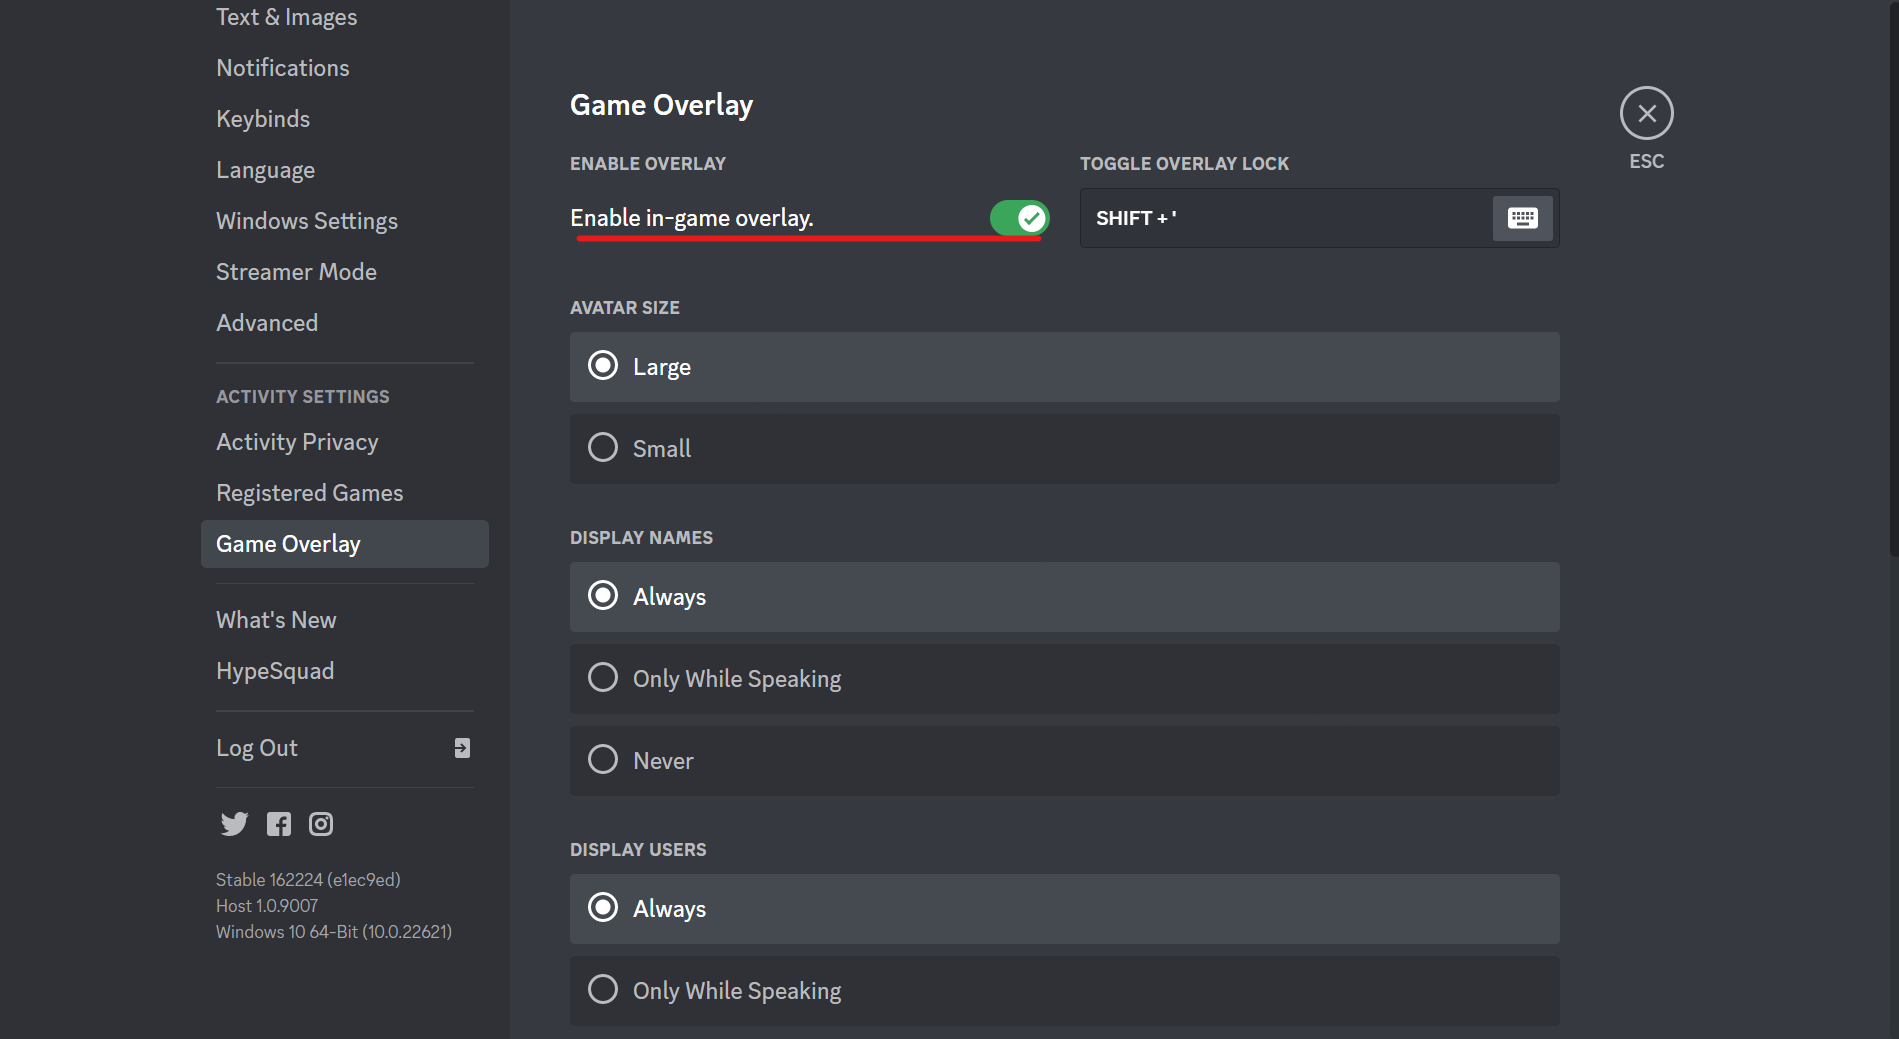The width and height of the screenshot is (1899, 1039).
Task: Open Discord's Facebook page icon
Action: click(x=279, y=824)
